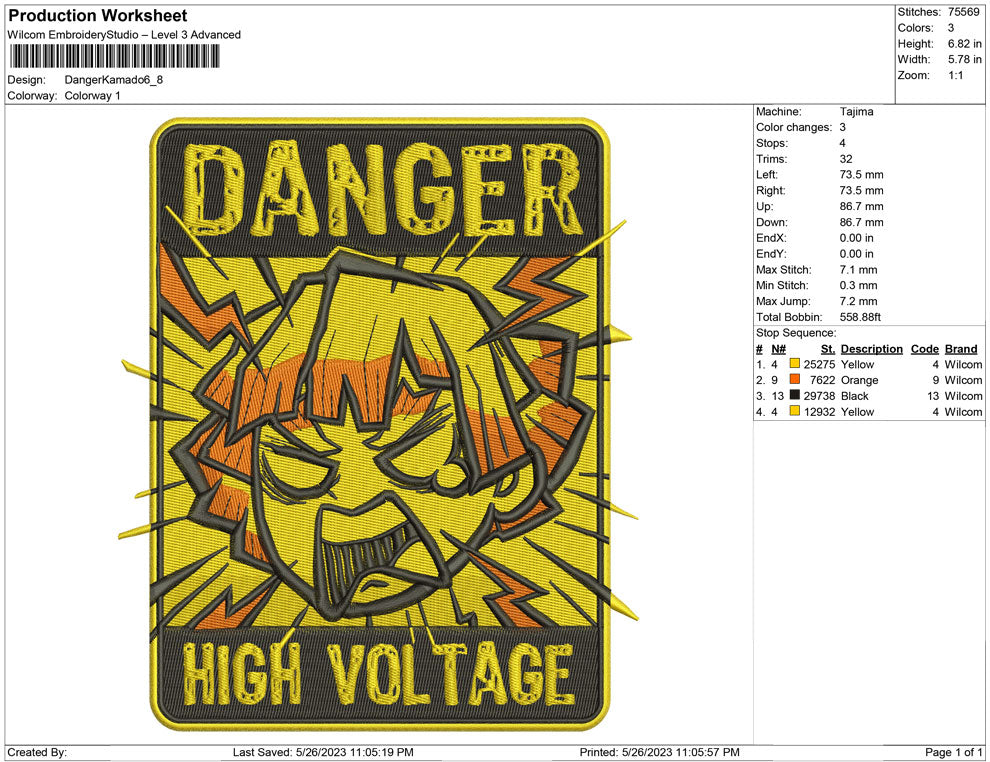
Task: Click the Max Jump value 7.2 mm
Action: click(x=858, y=301)
